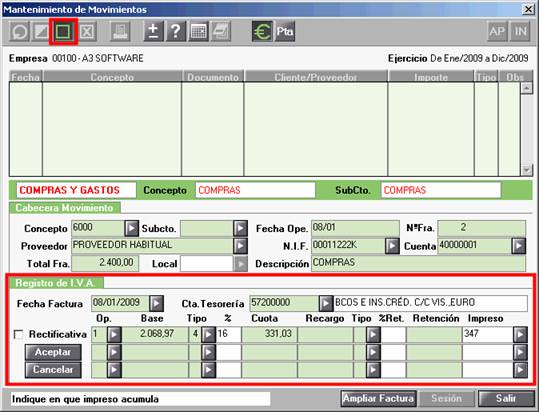The width and height of the screenshot is (539, 412).
Task: Click the AP toolbar button
Action: [x=497, y=32]
